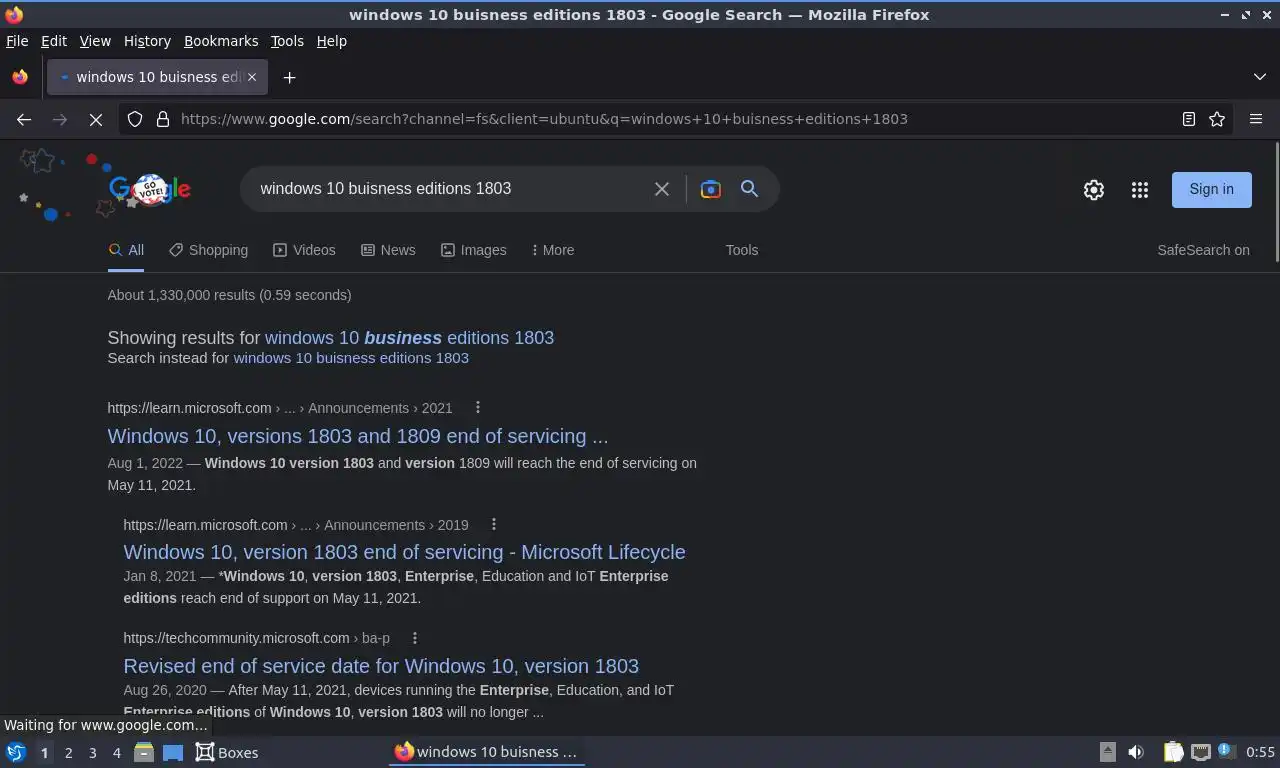Open network status tray icon

[1200, 752]
